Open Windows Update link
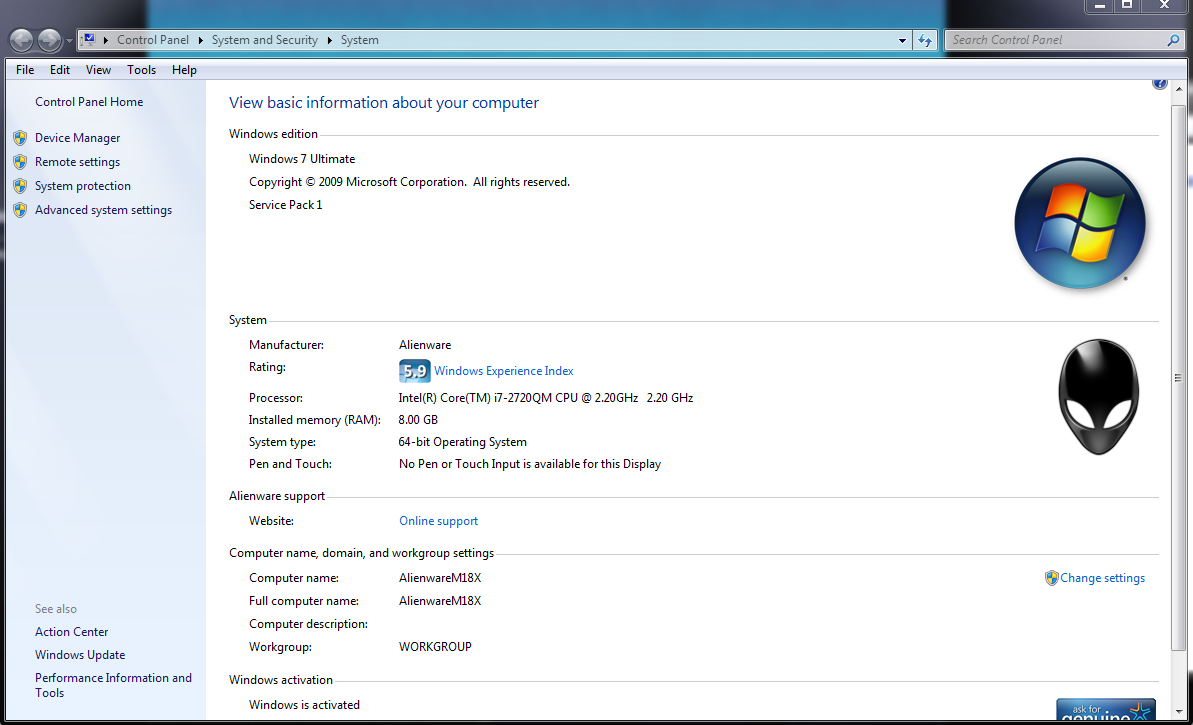Screen dimensions: 1193x725 click(80, 655)
